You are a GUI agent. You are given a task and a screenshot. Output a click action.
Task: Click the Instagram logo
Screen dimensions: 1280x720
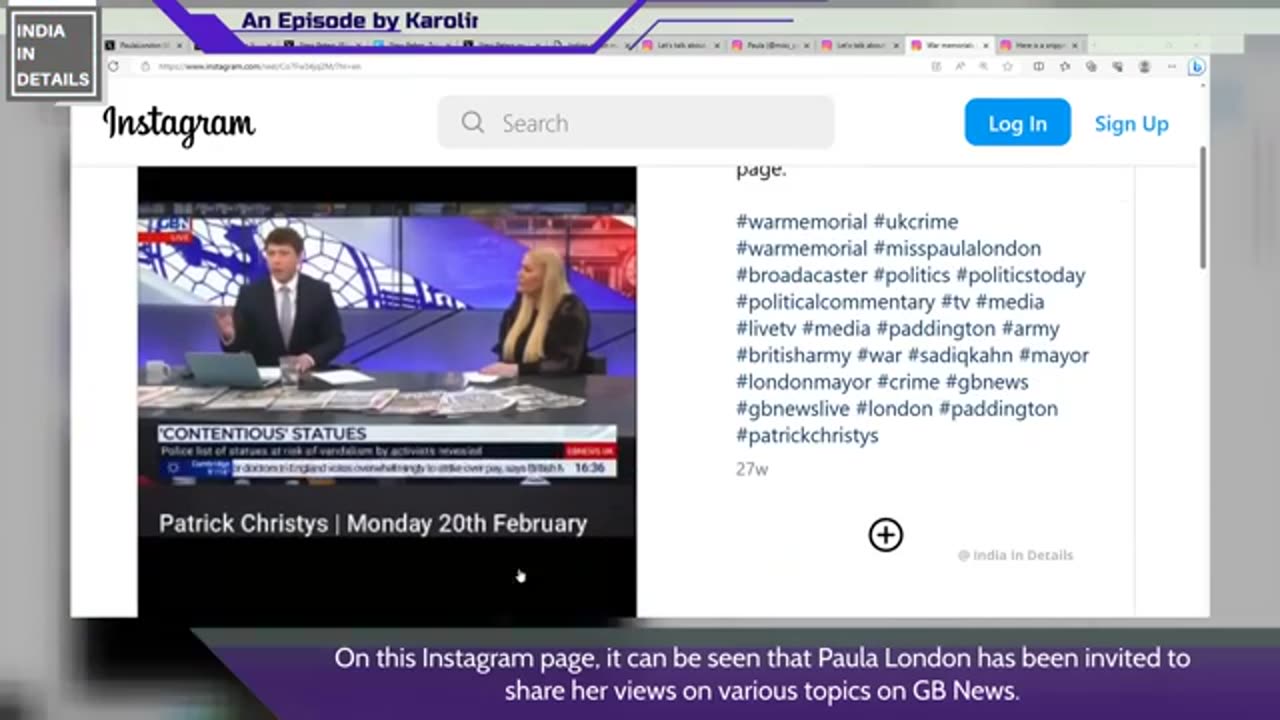pos(179,124)
